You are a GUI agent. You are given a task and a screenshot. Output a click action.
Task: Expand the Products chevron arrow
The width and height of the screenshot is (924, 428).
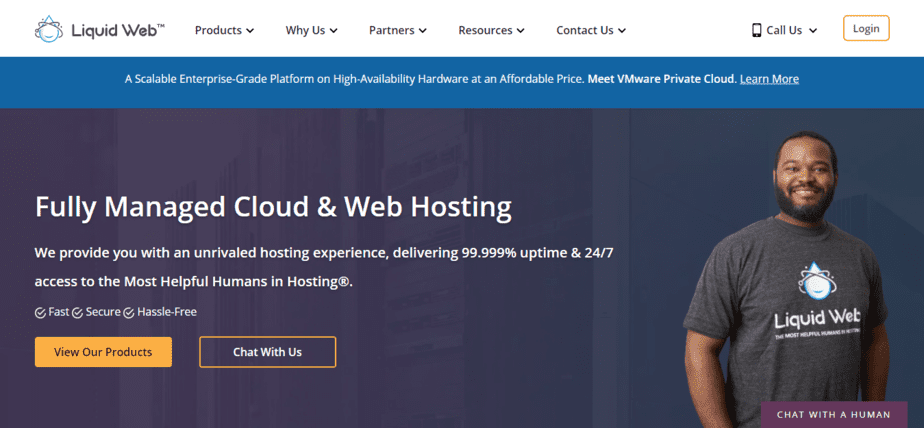250,31
